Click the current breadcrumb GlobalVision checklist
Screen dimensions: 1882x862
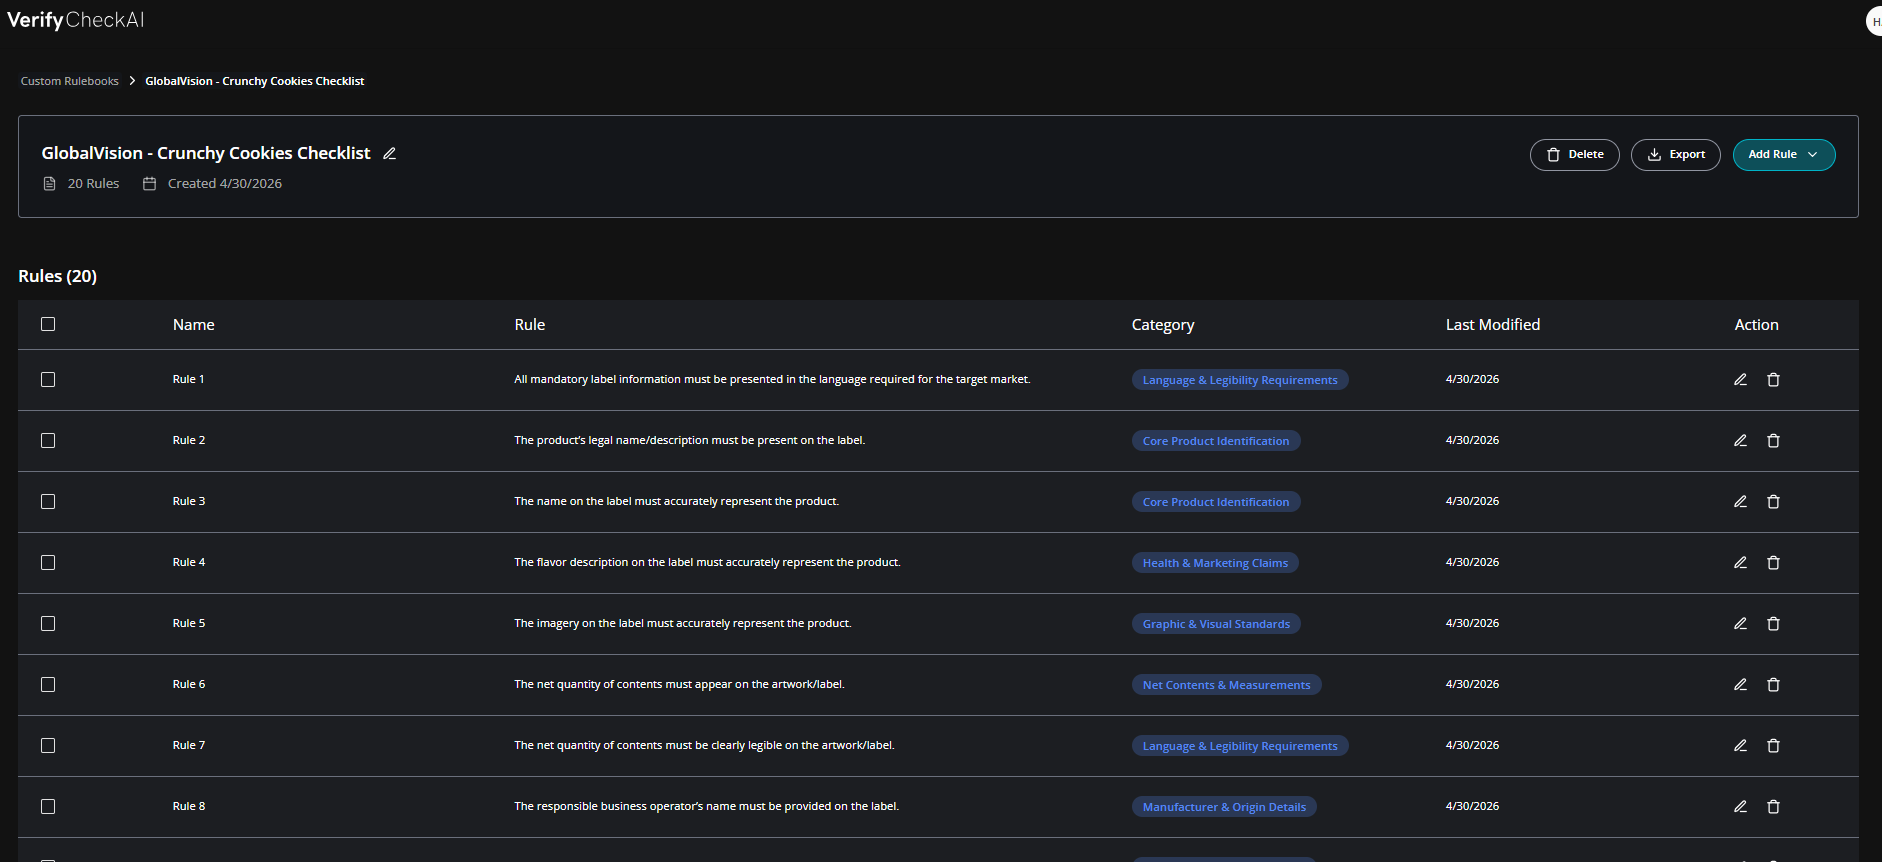point(255,81)
